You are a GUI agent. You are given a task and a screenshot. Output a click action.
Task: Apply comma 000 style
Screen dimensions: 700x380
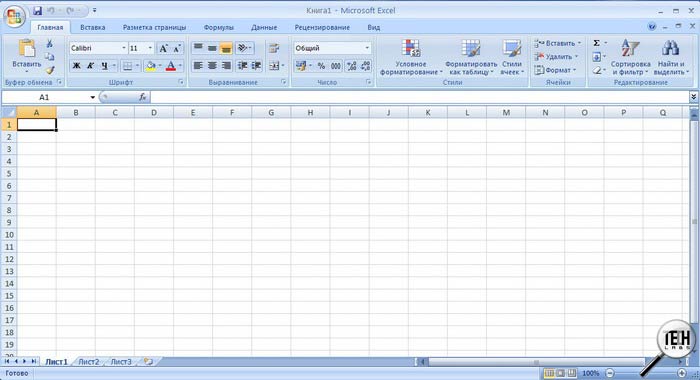coord(336,66)
